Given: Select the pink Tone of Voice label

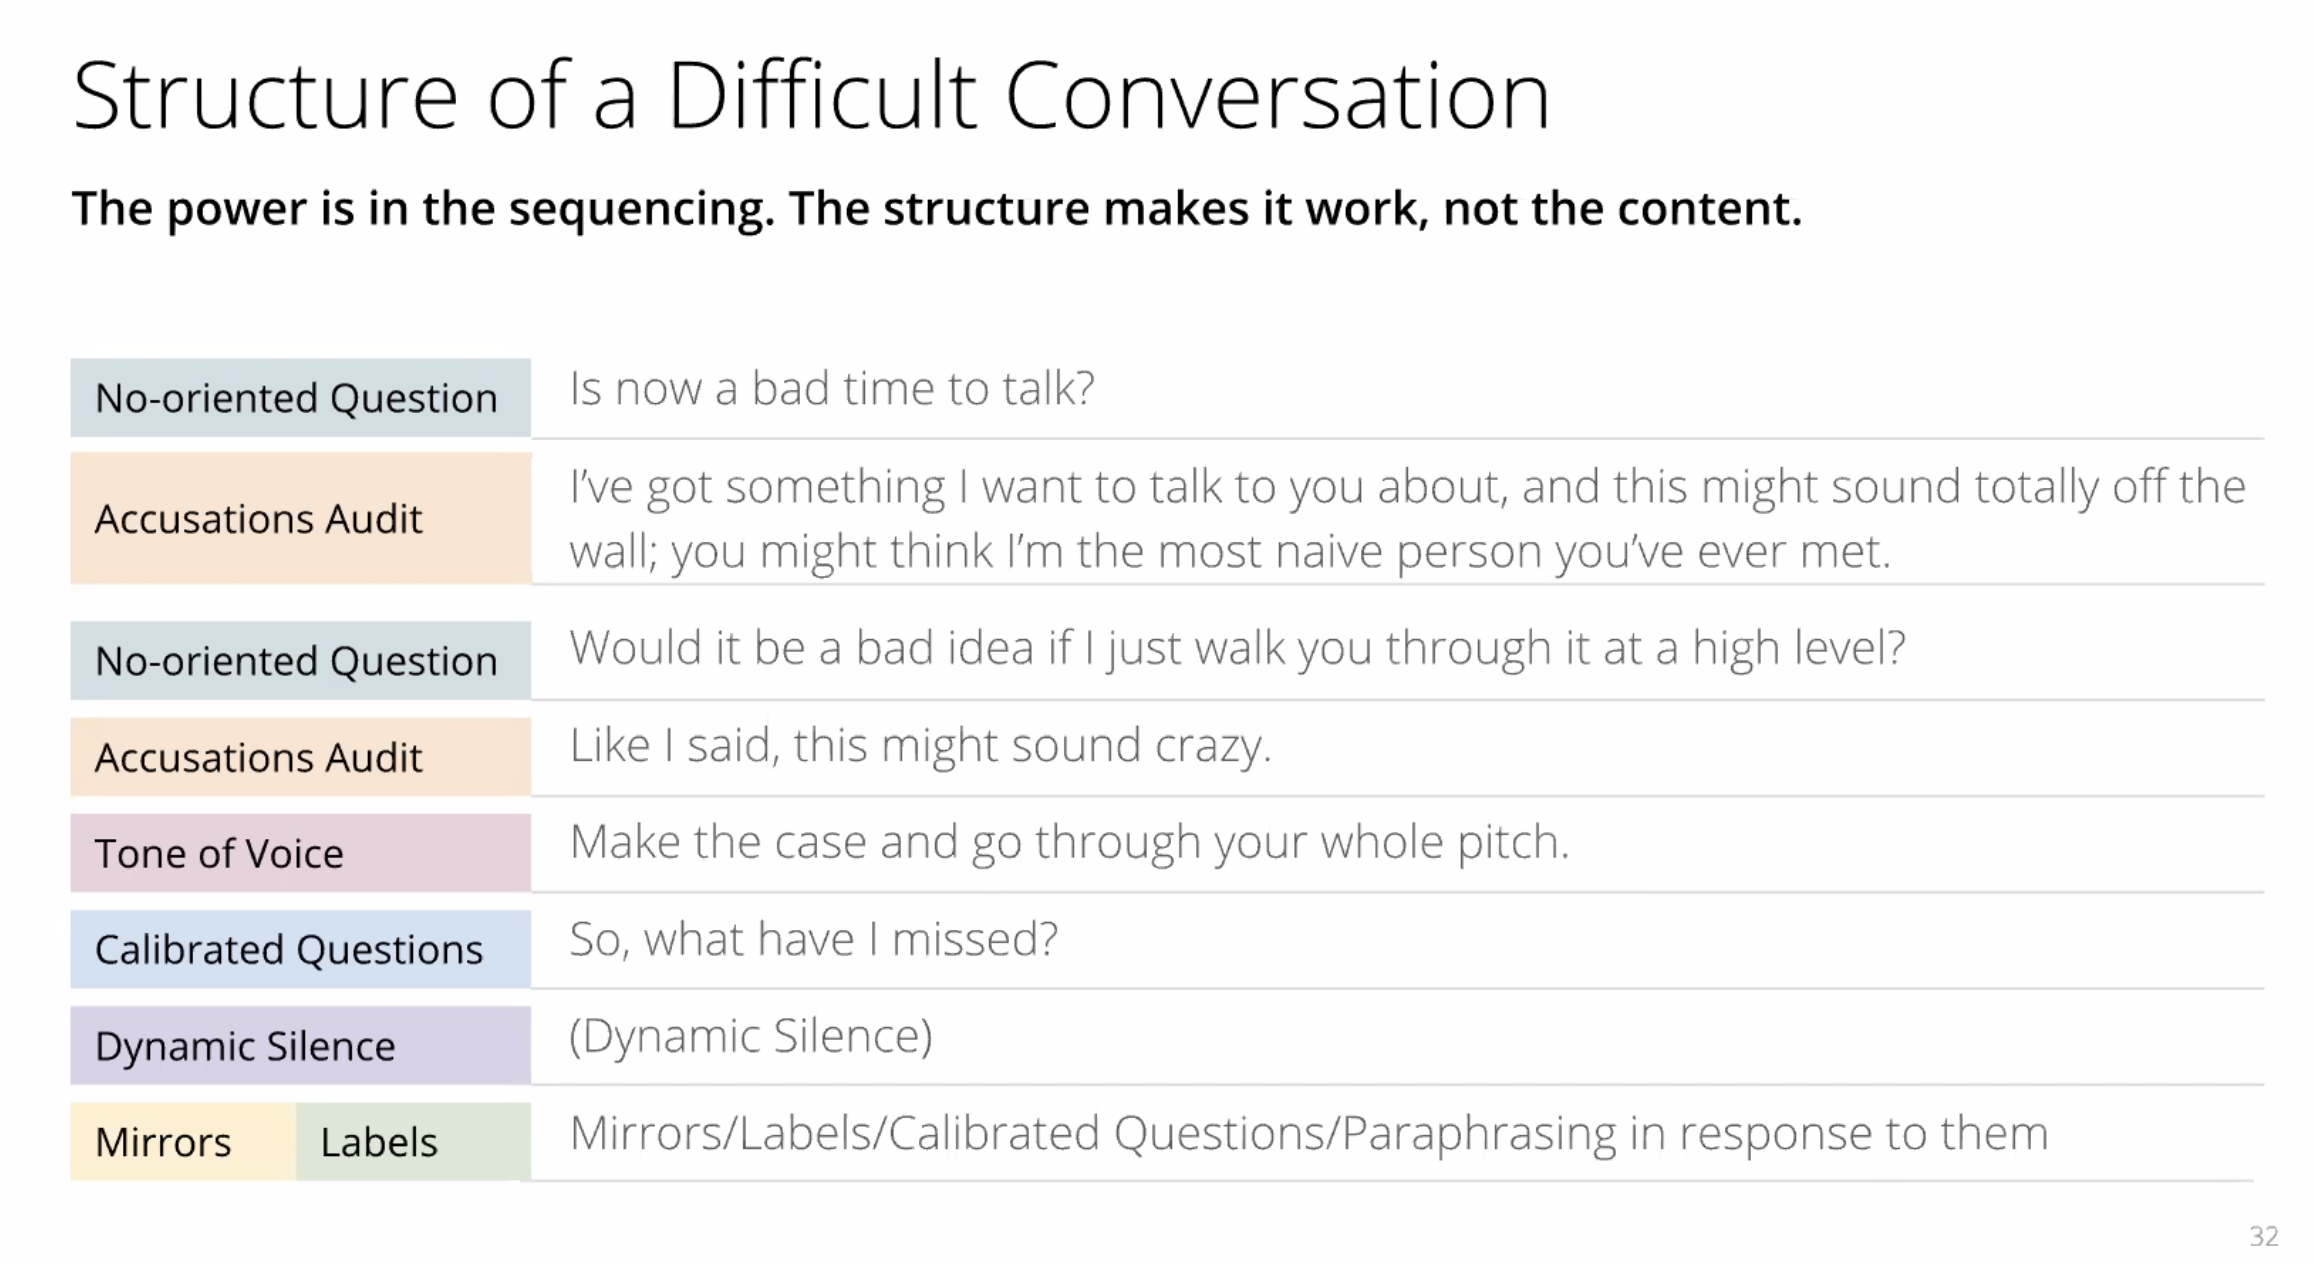Looking at the screenshot, I should click(x=219, y=854).
